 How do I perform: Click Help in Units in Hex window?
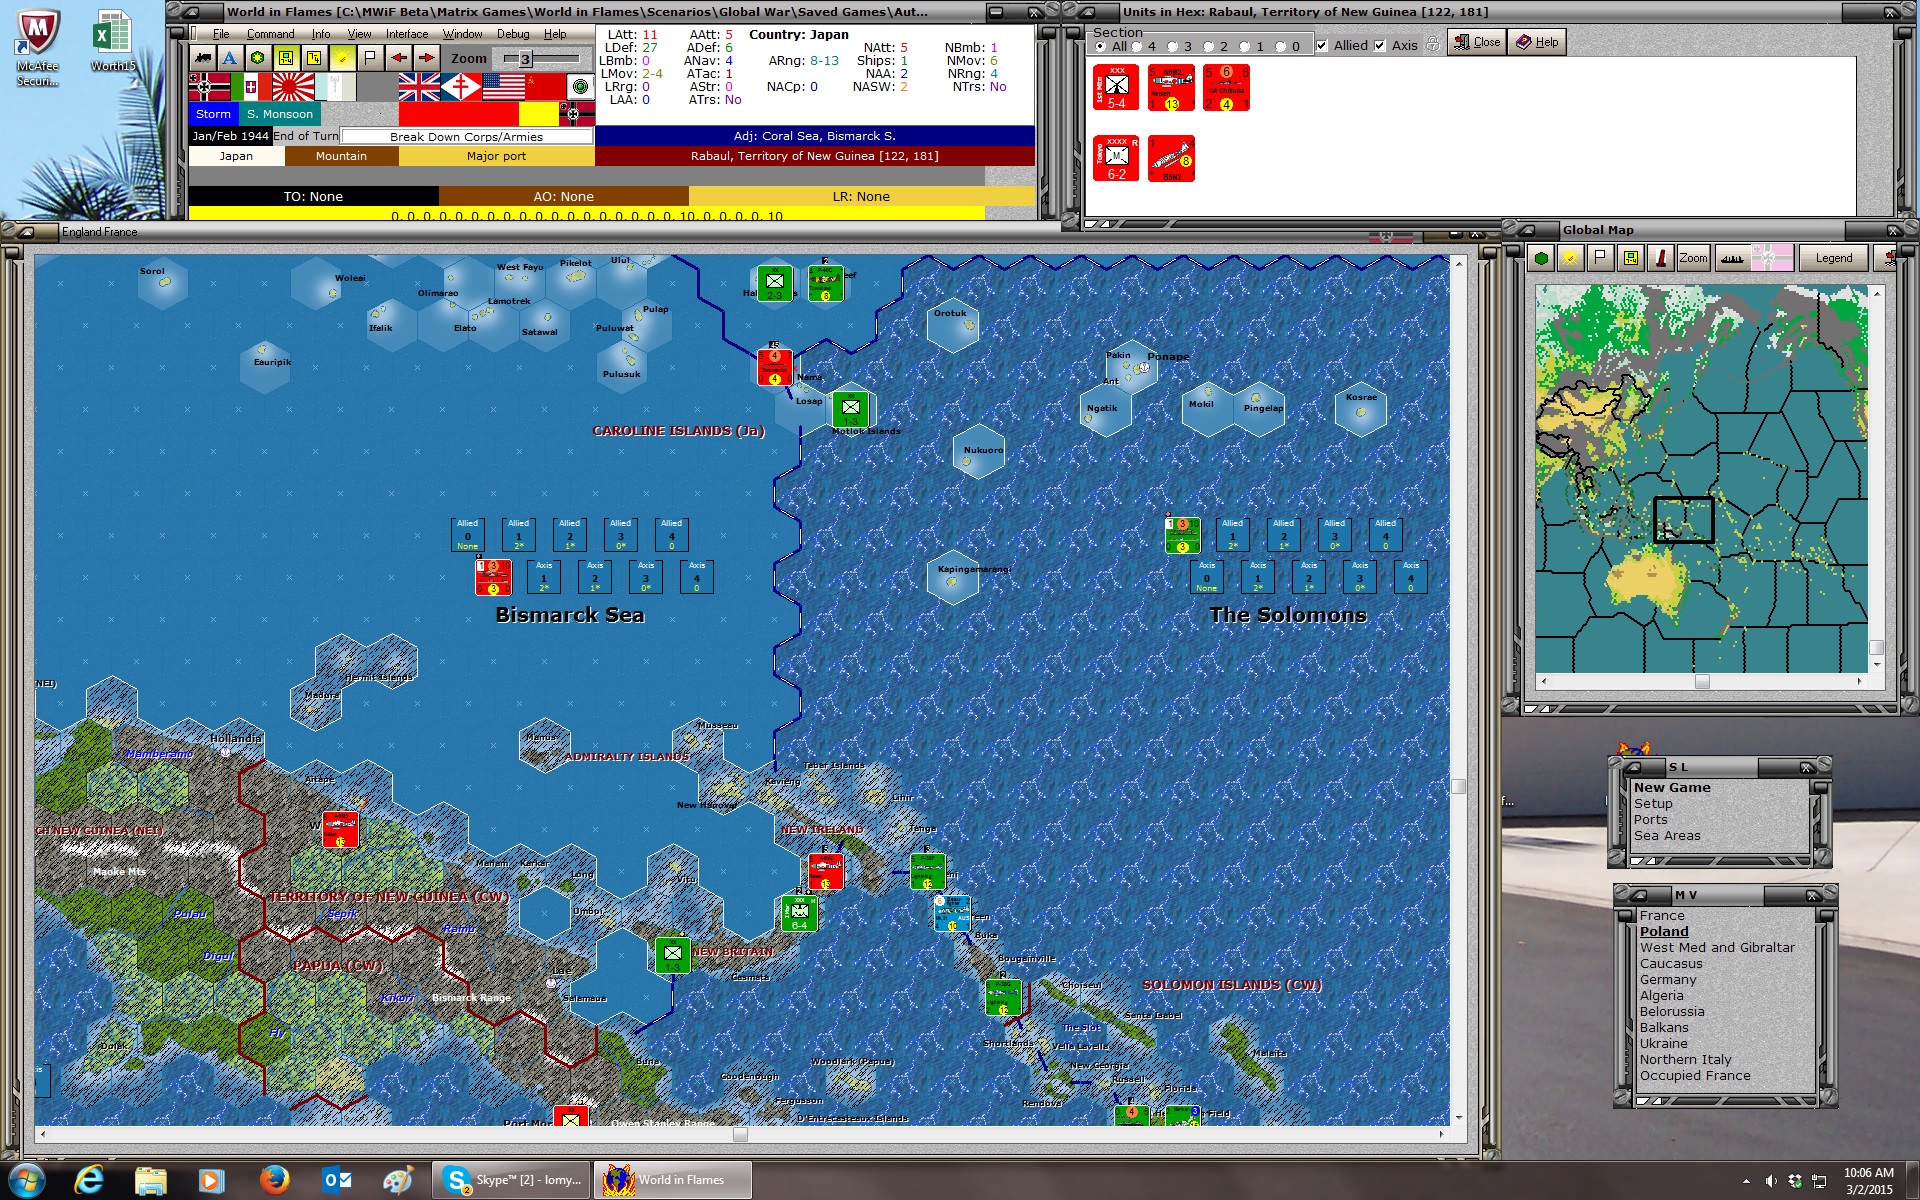(x=1538, y=42)
